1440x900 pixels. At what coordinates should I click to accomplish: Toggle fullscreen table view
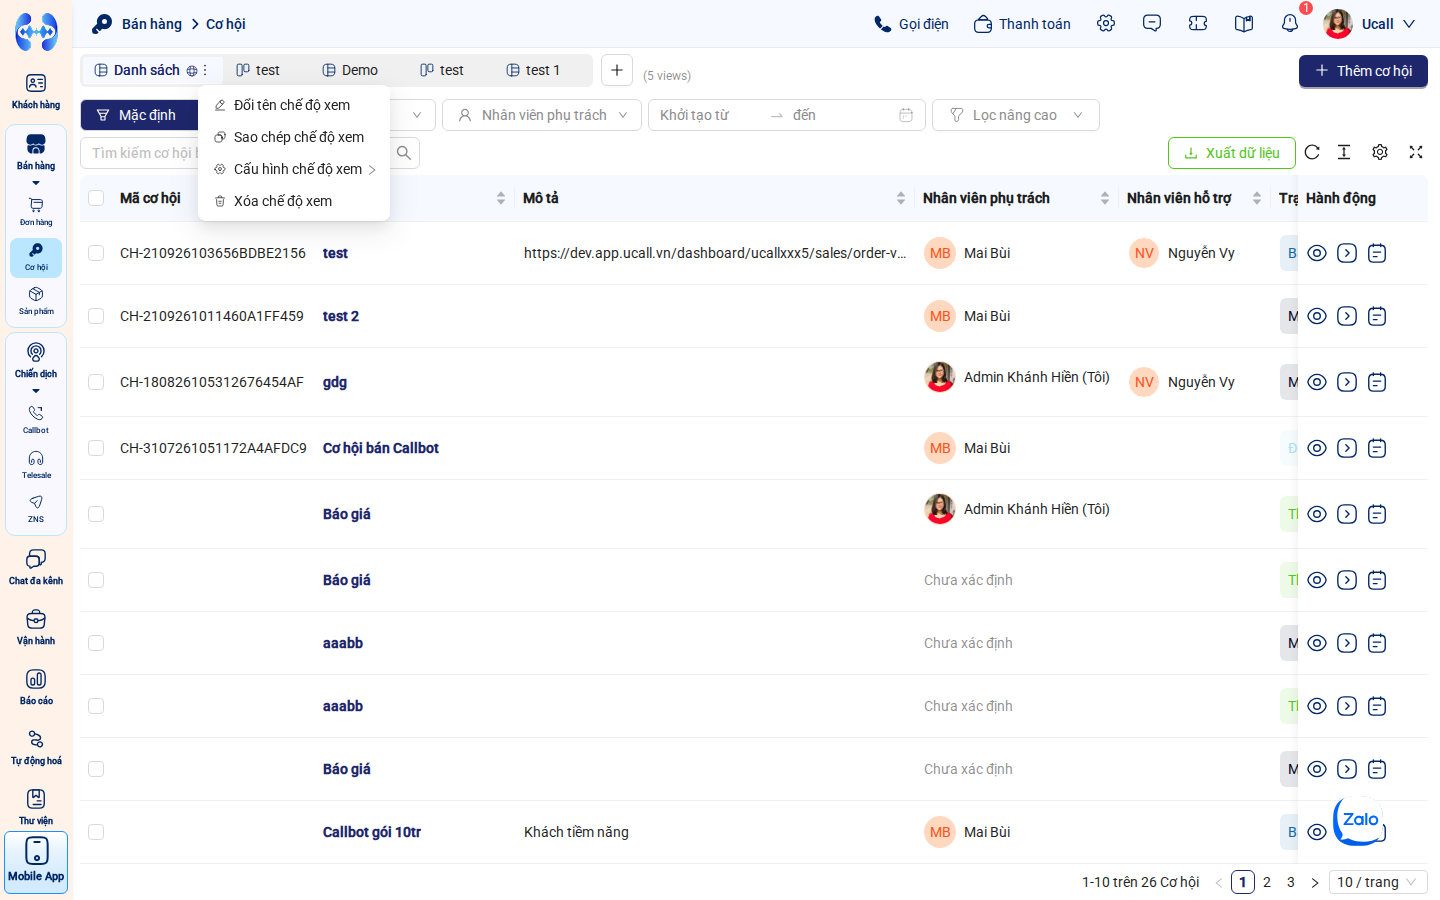point(1416,152)
